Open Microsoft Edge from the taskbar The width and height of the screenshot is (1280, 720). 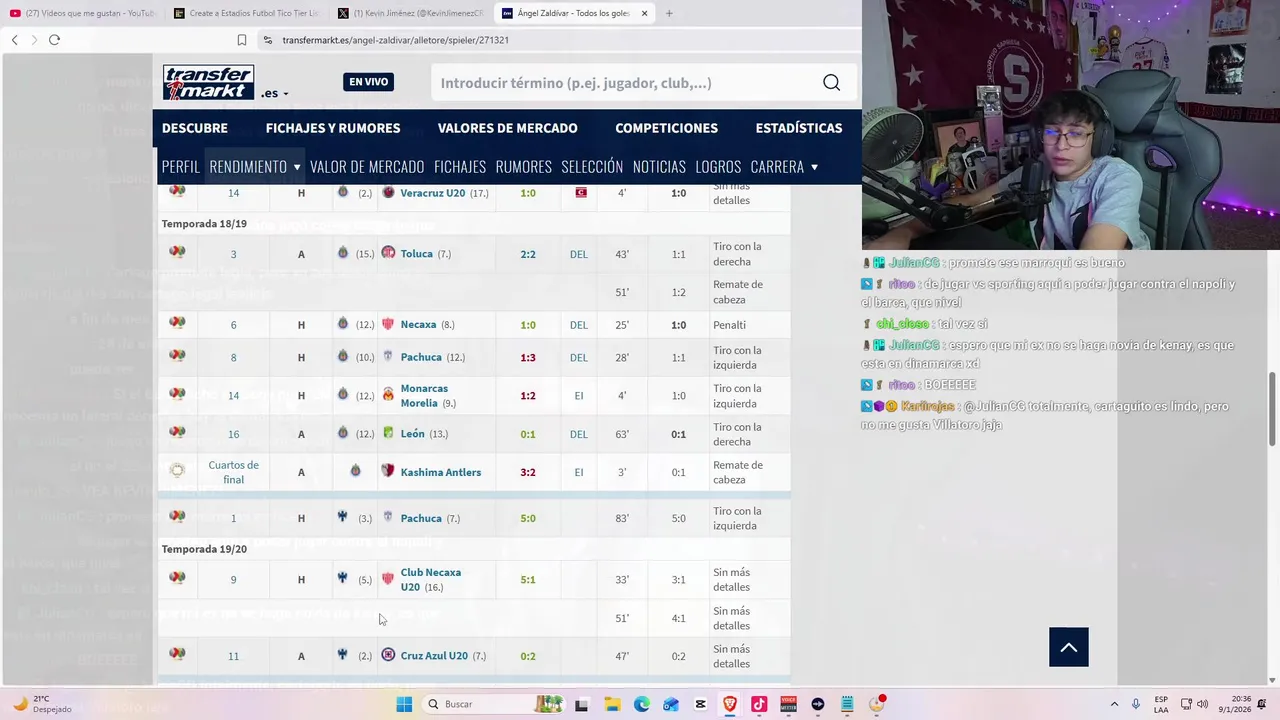[641, 704]
